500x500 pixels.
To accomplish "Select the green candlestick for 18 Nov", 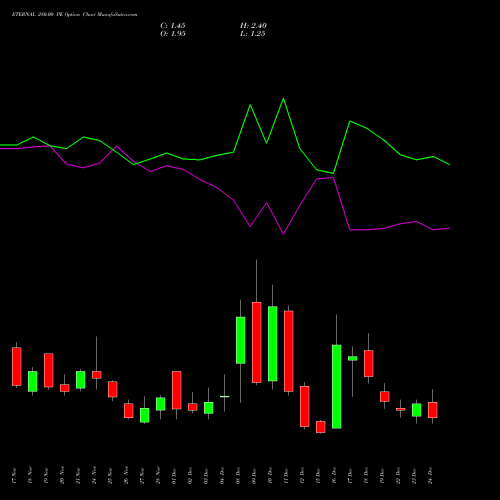I will tap(33, 381).
